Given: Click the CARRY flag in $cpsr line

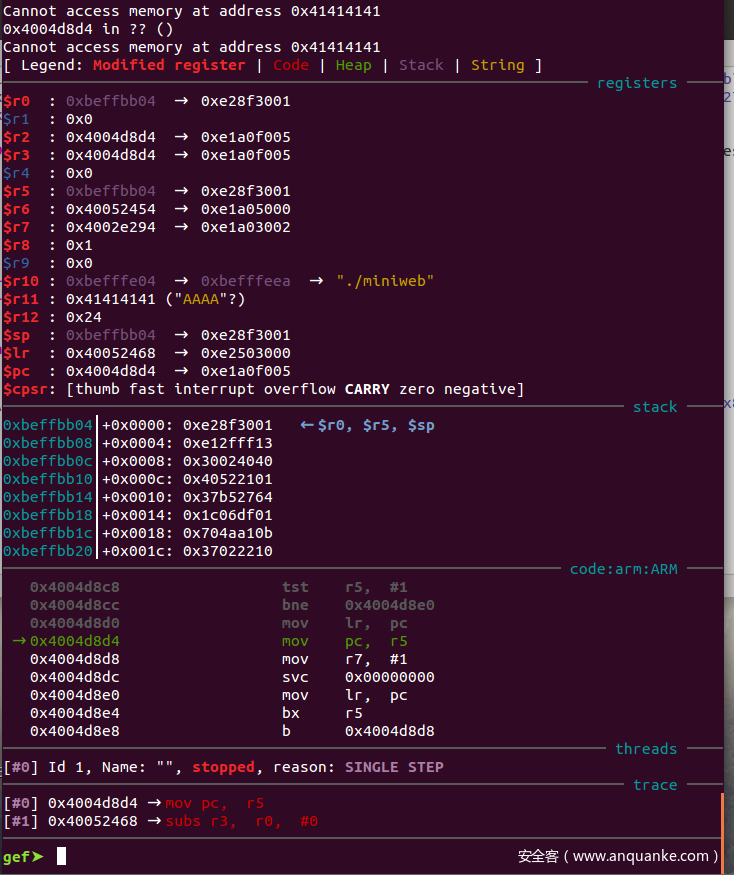Looking at the screenshot, I should (x=367, y=389).
